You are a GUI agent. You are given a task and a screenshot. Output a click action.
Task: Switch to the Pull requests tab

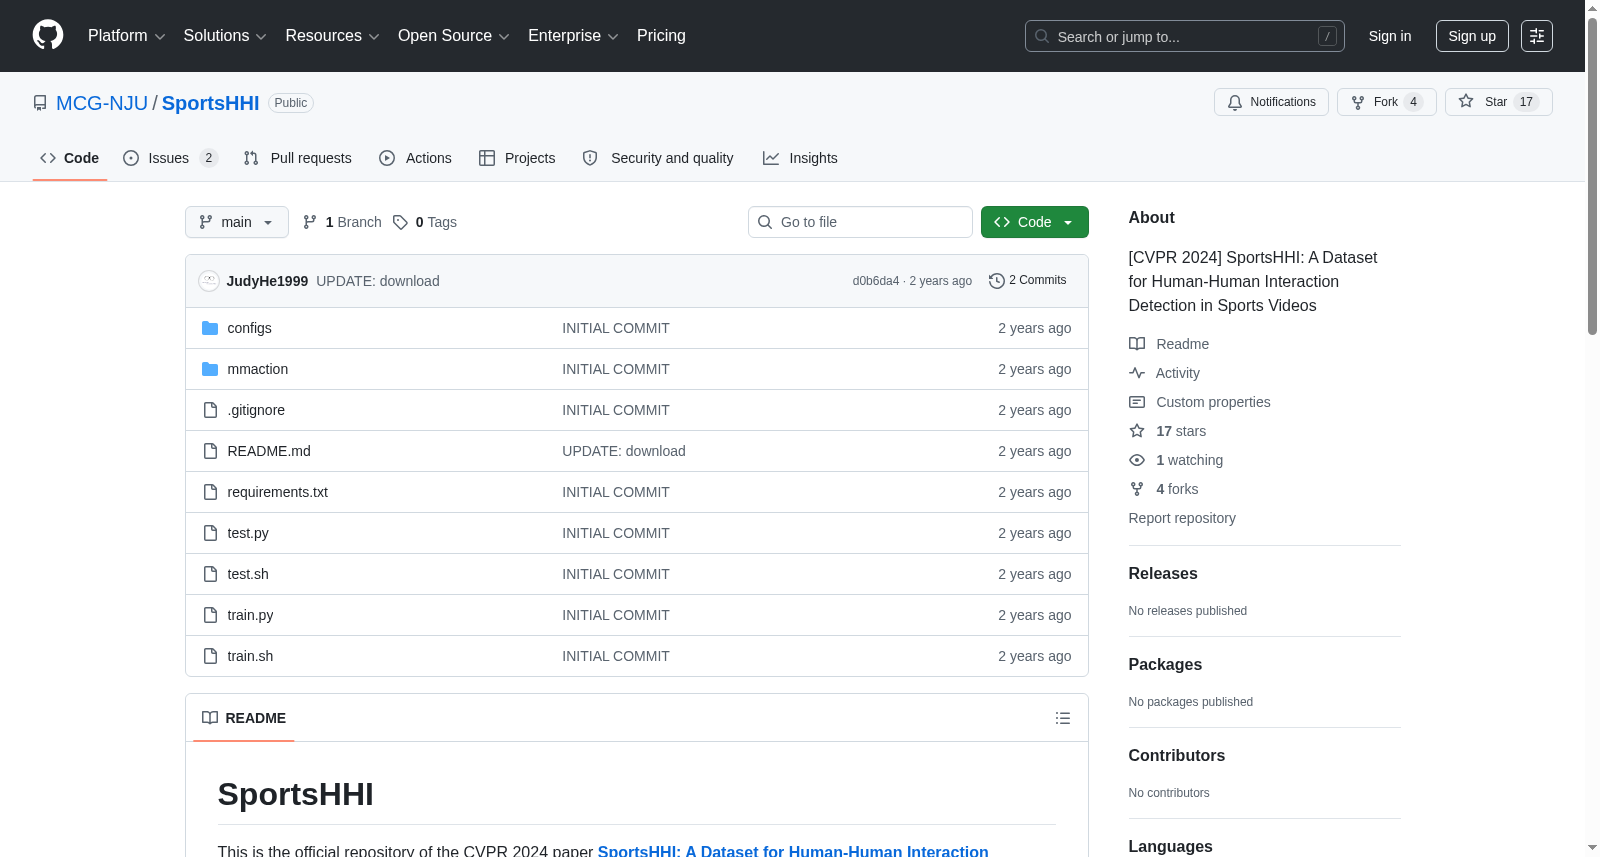(x=298, y=158)
